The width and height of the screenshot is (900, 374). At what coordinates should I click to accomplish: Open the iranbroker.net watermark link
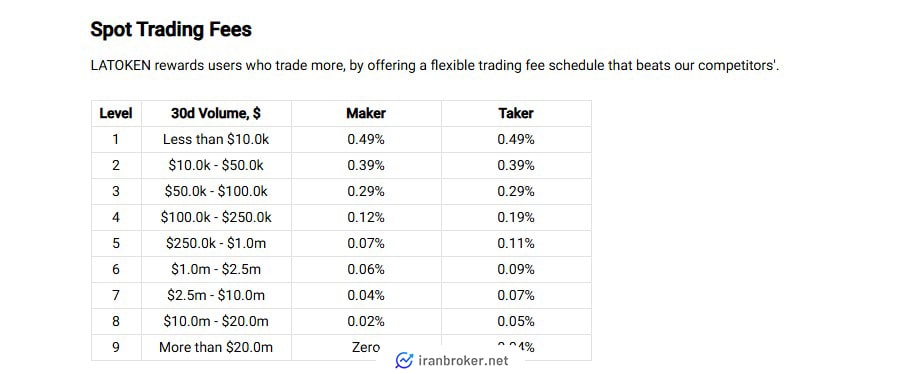coord(452,360)
